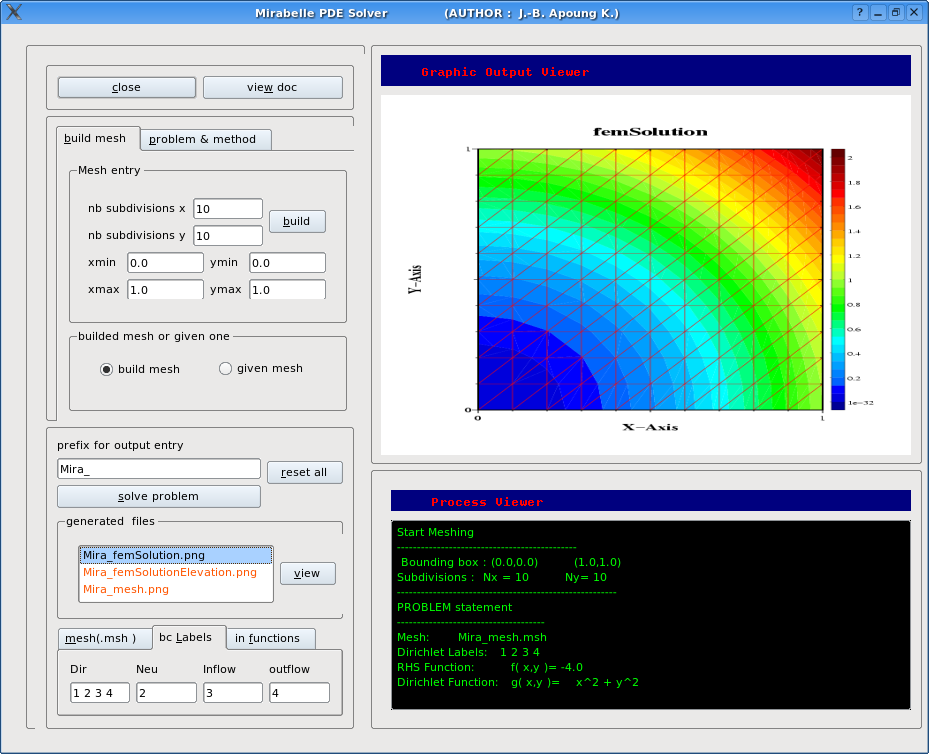The width and height of the screenshot is (929, 754).
Task: Click the nb subdivisions x field
Action: click(x=227, y=209)
